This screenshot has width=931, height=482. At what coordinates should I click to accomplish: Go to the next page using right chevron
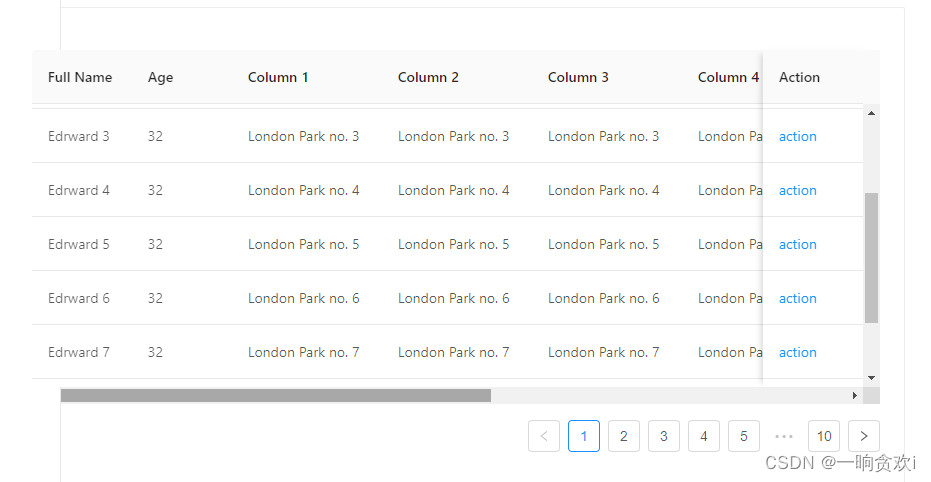point(864,436)
